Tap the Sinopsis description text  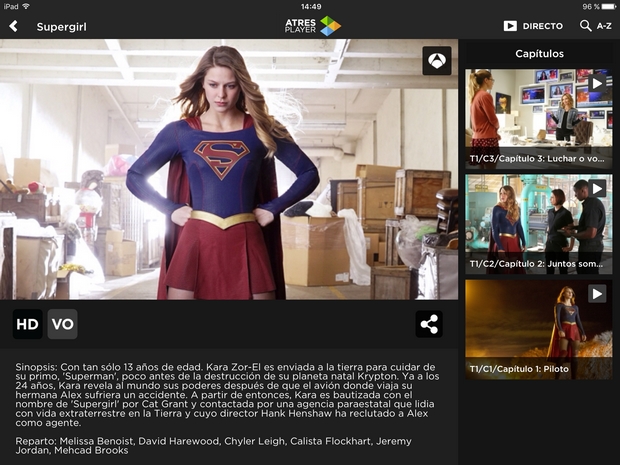tap(227, 395)
